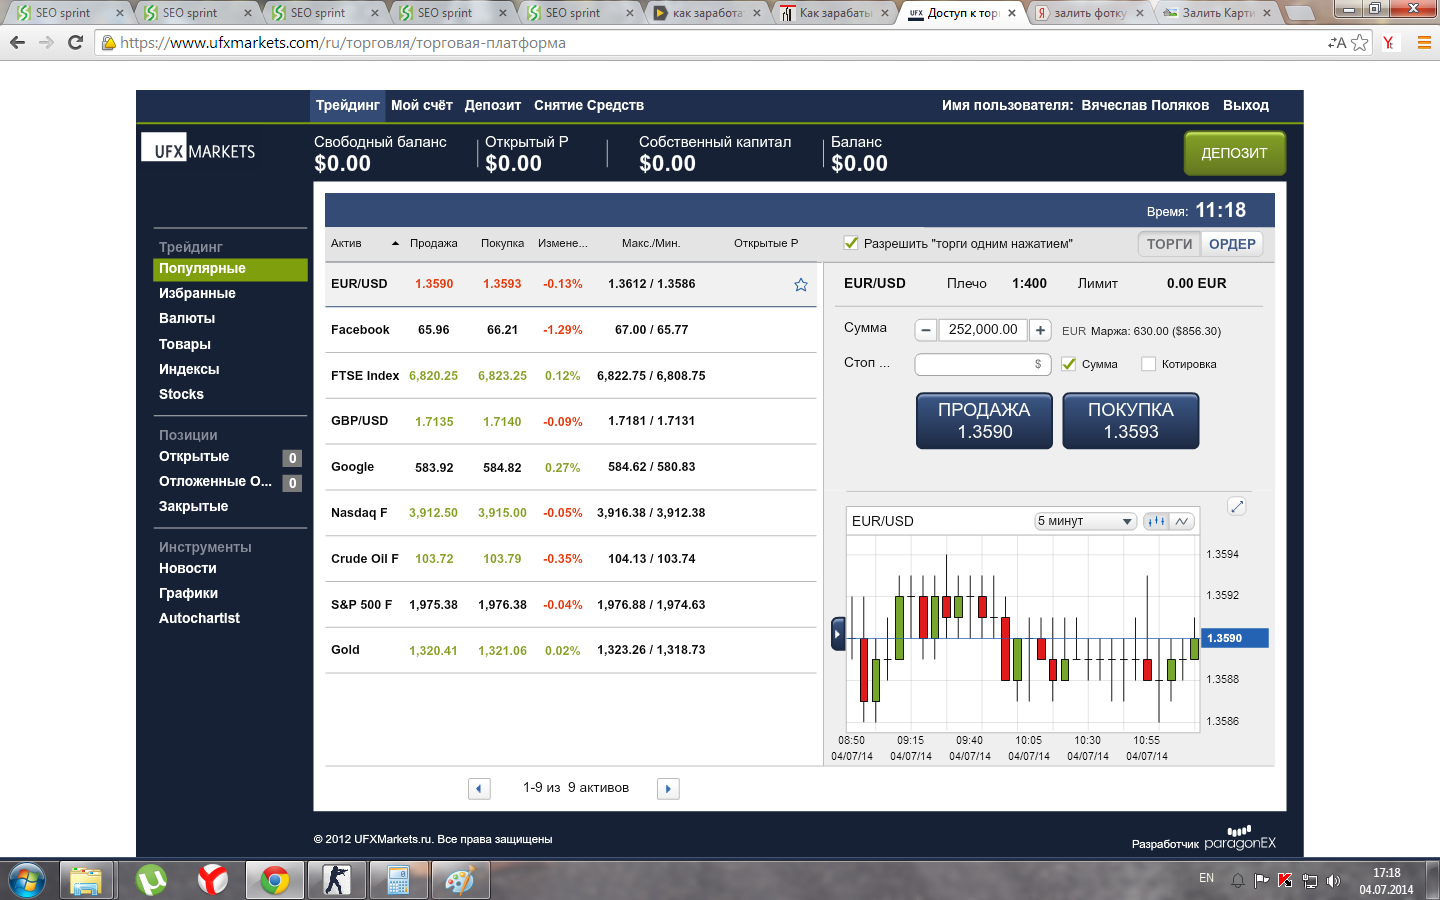Select Stocks category in sidebar

[x=181, y=394]
